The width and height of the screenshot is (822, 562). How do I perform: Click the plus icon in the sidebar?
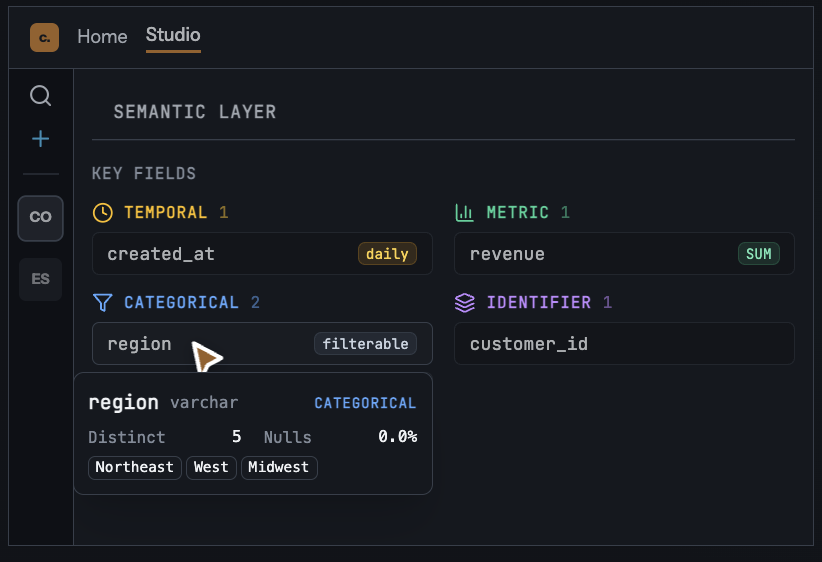[x=40, y=139]
